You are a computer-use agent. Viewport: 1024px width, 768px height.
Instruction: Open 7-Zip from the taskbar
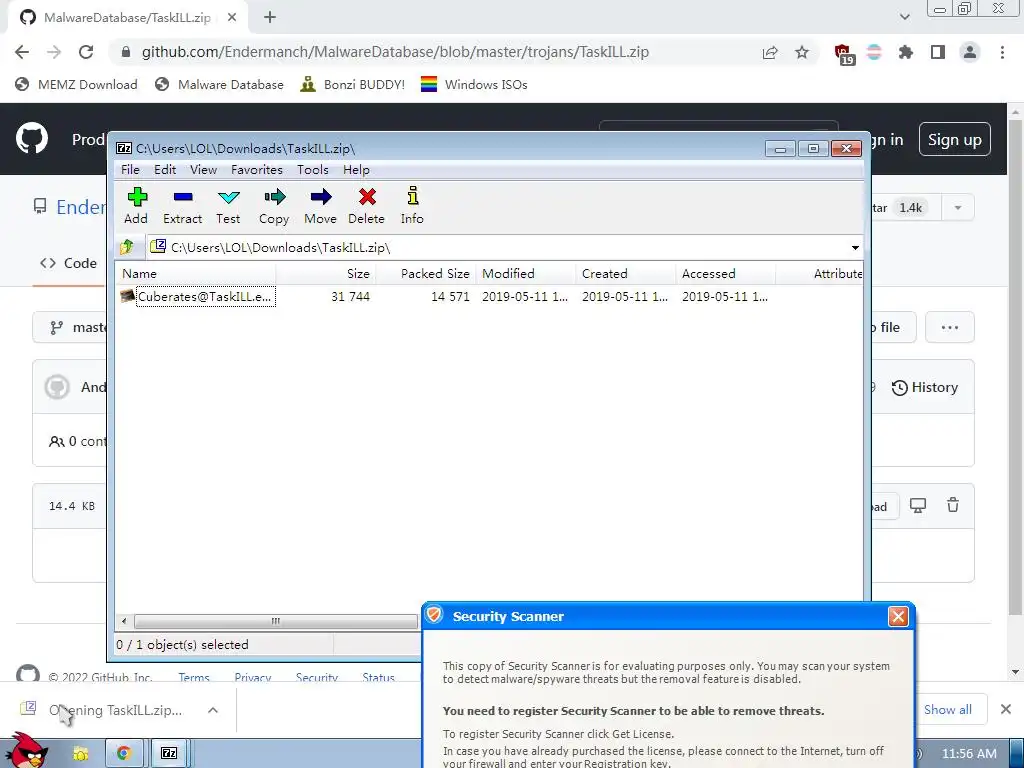[169, 754]
